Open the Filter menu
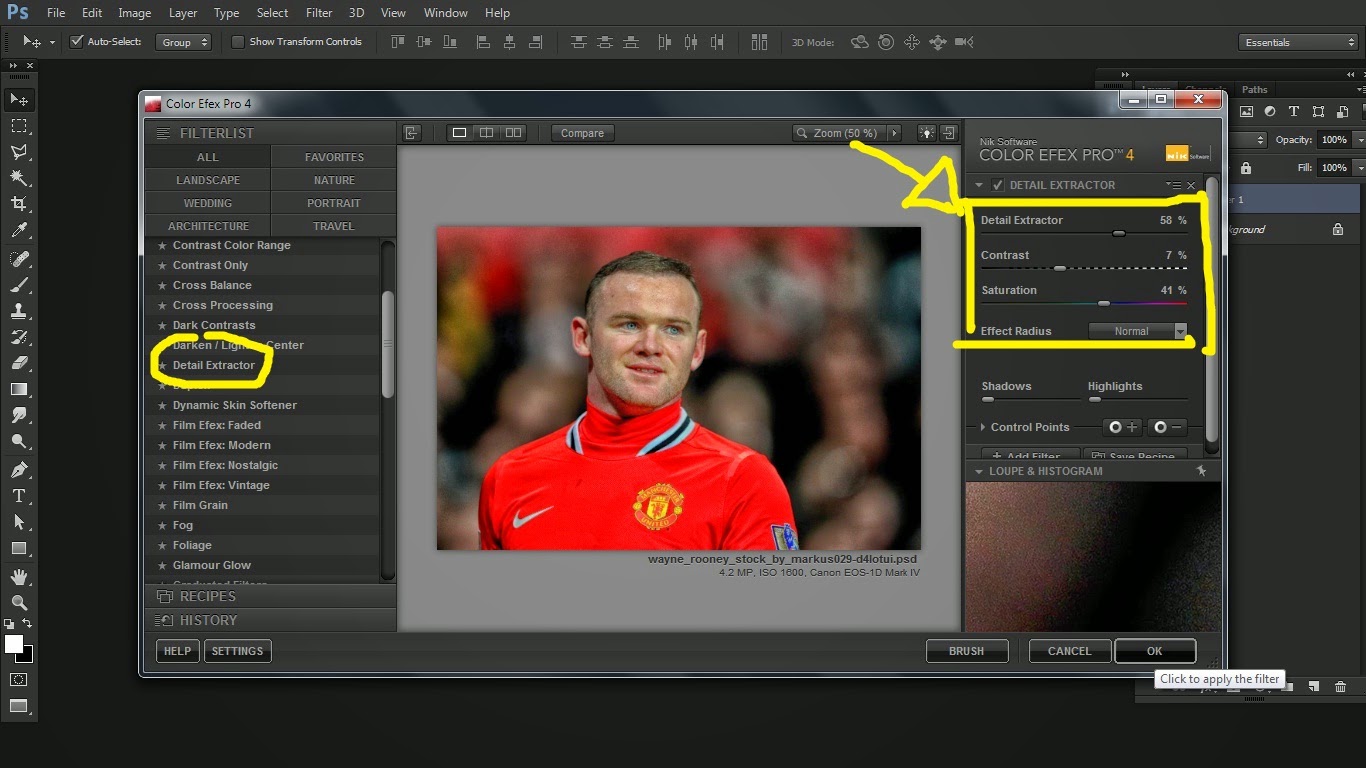The image size is (1366, 768). (x=319, y=13)
